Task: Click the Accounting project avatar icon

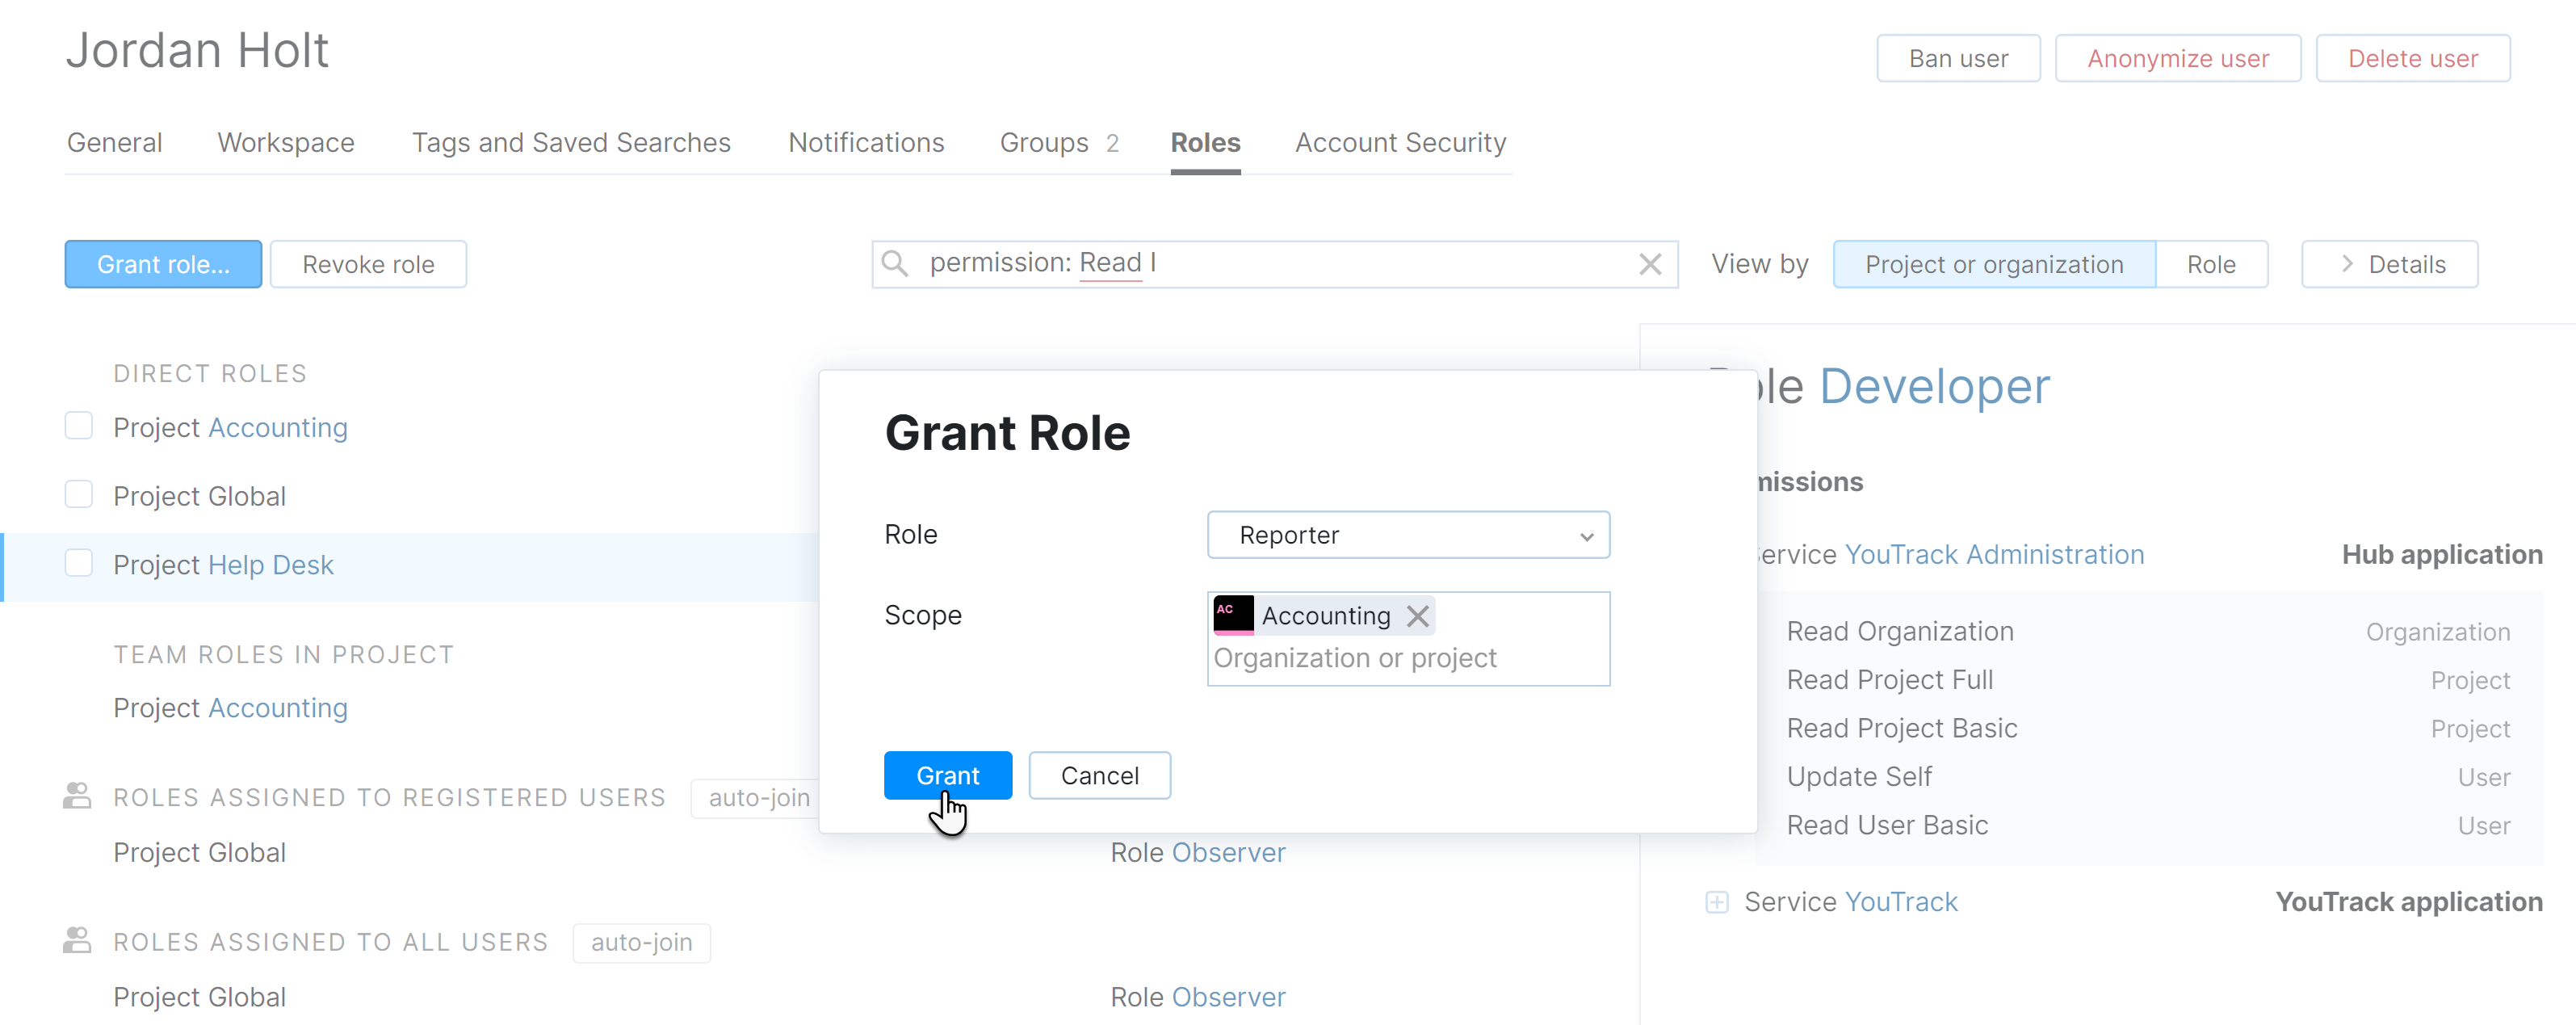Action: coord(1232,615)
